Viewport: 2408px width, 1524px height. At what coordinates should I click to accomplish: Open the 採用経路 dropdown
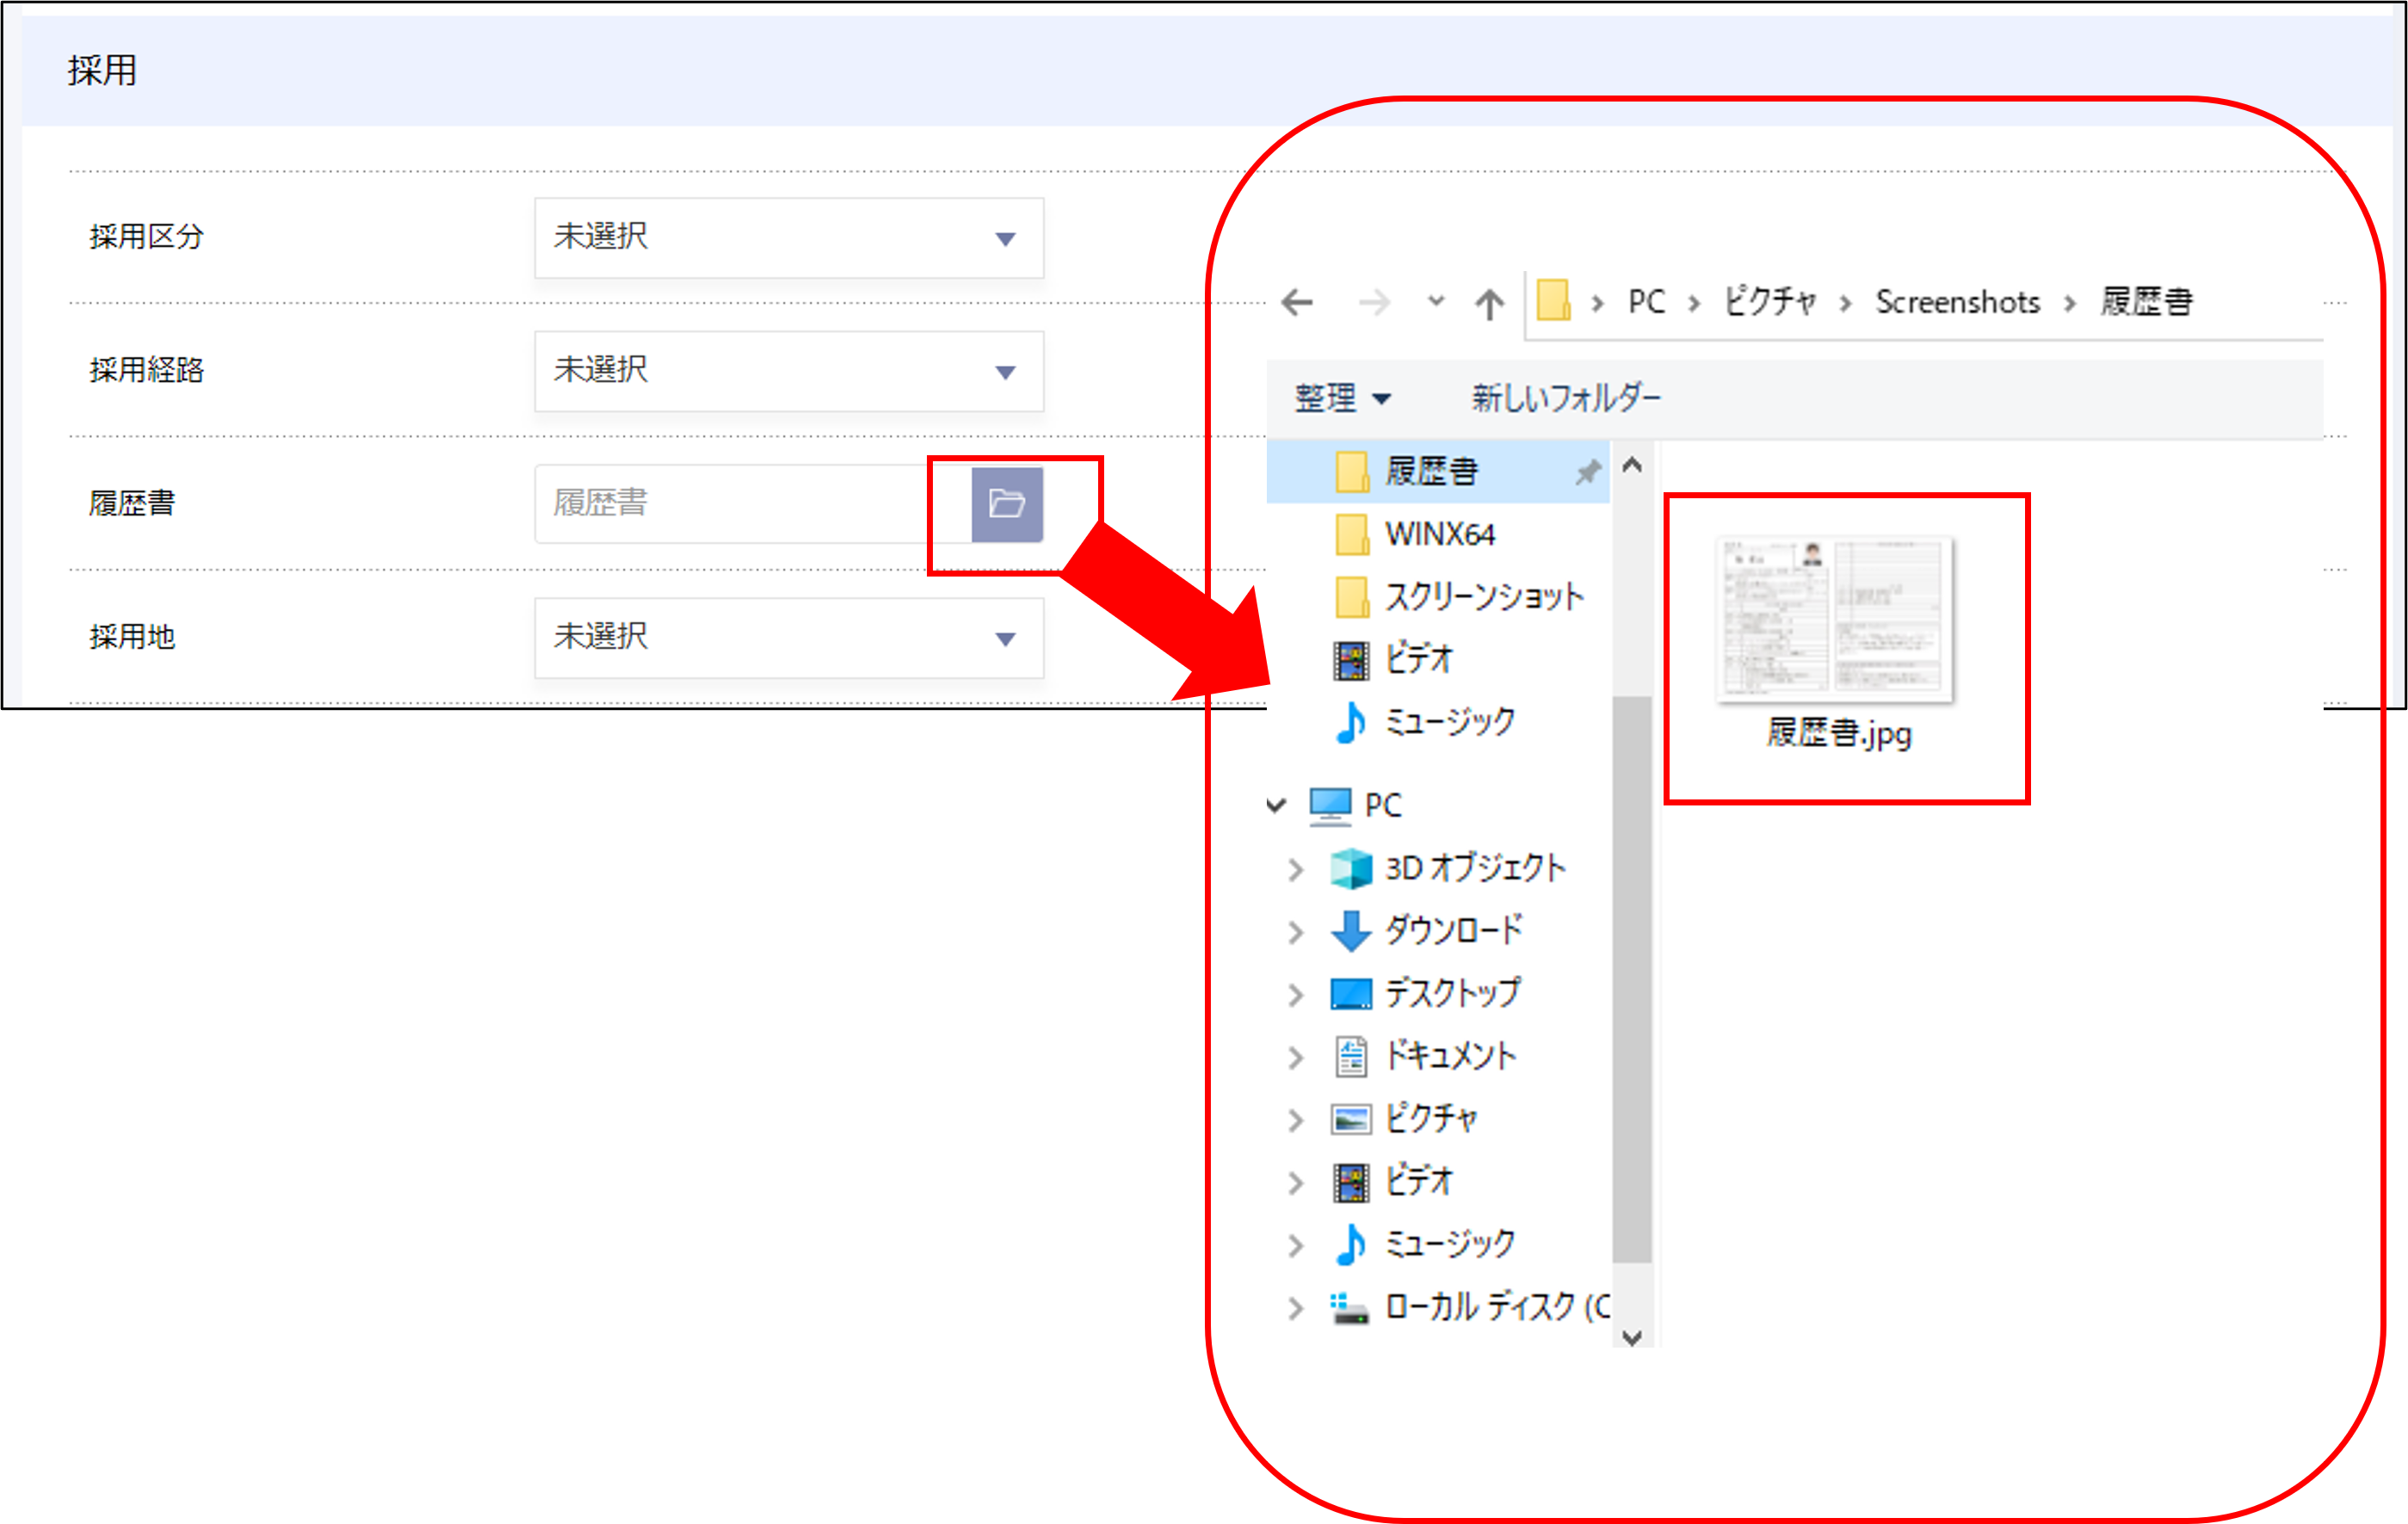pyautogui.click(x=788, y=371)
